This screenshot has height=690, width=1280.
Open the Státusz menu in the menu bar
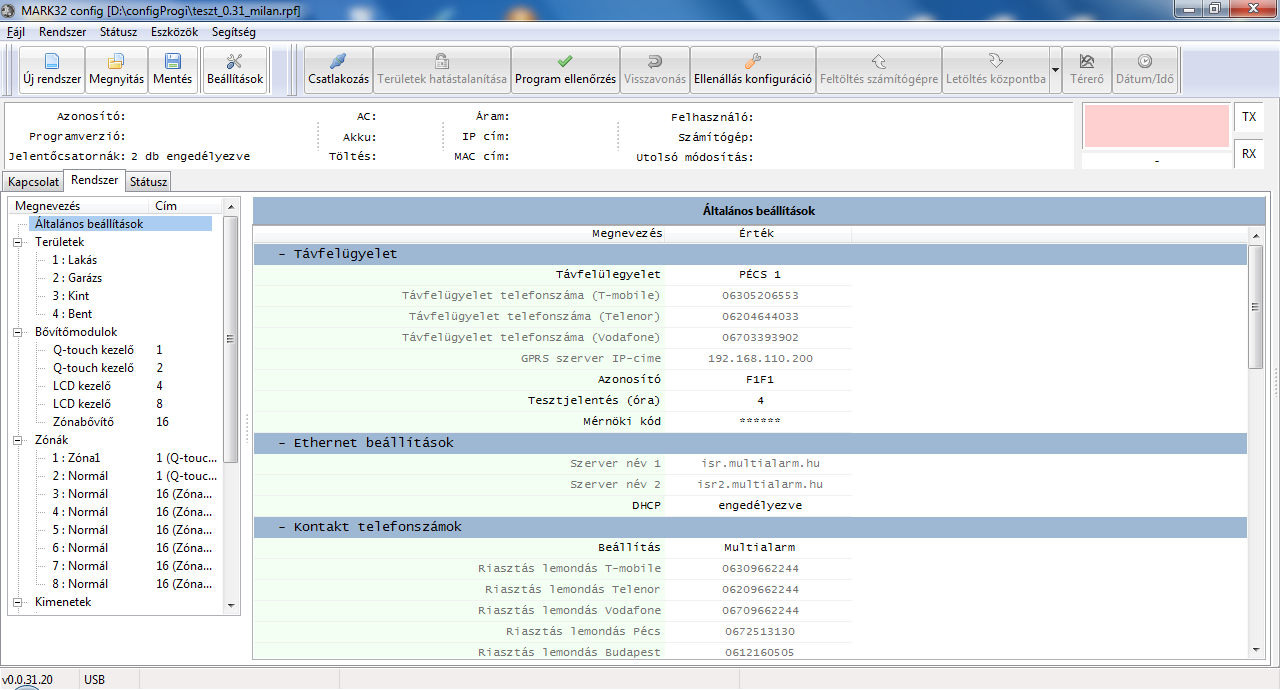tap(118, 32)
